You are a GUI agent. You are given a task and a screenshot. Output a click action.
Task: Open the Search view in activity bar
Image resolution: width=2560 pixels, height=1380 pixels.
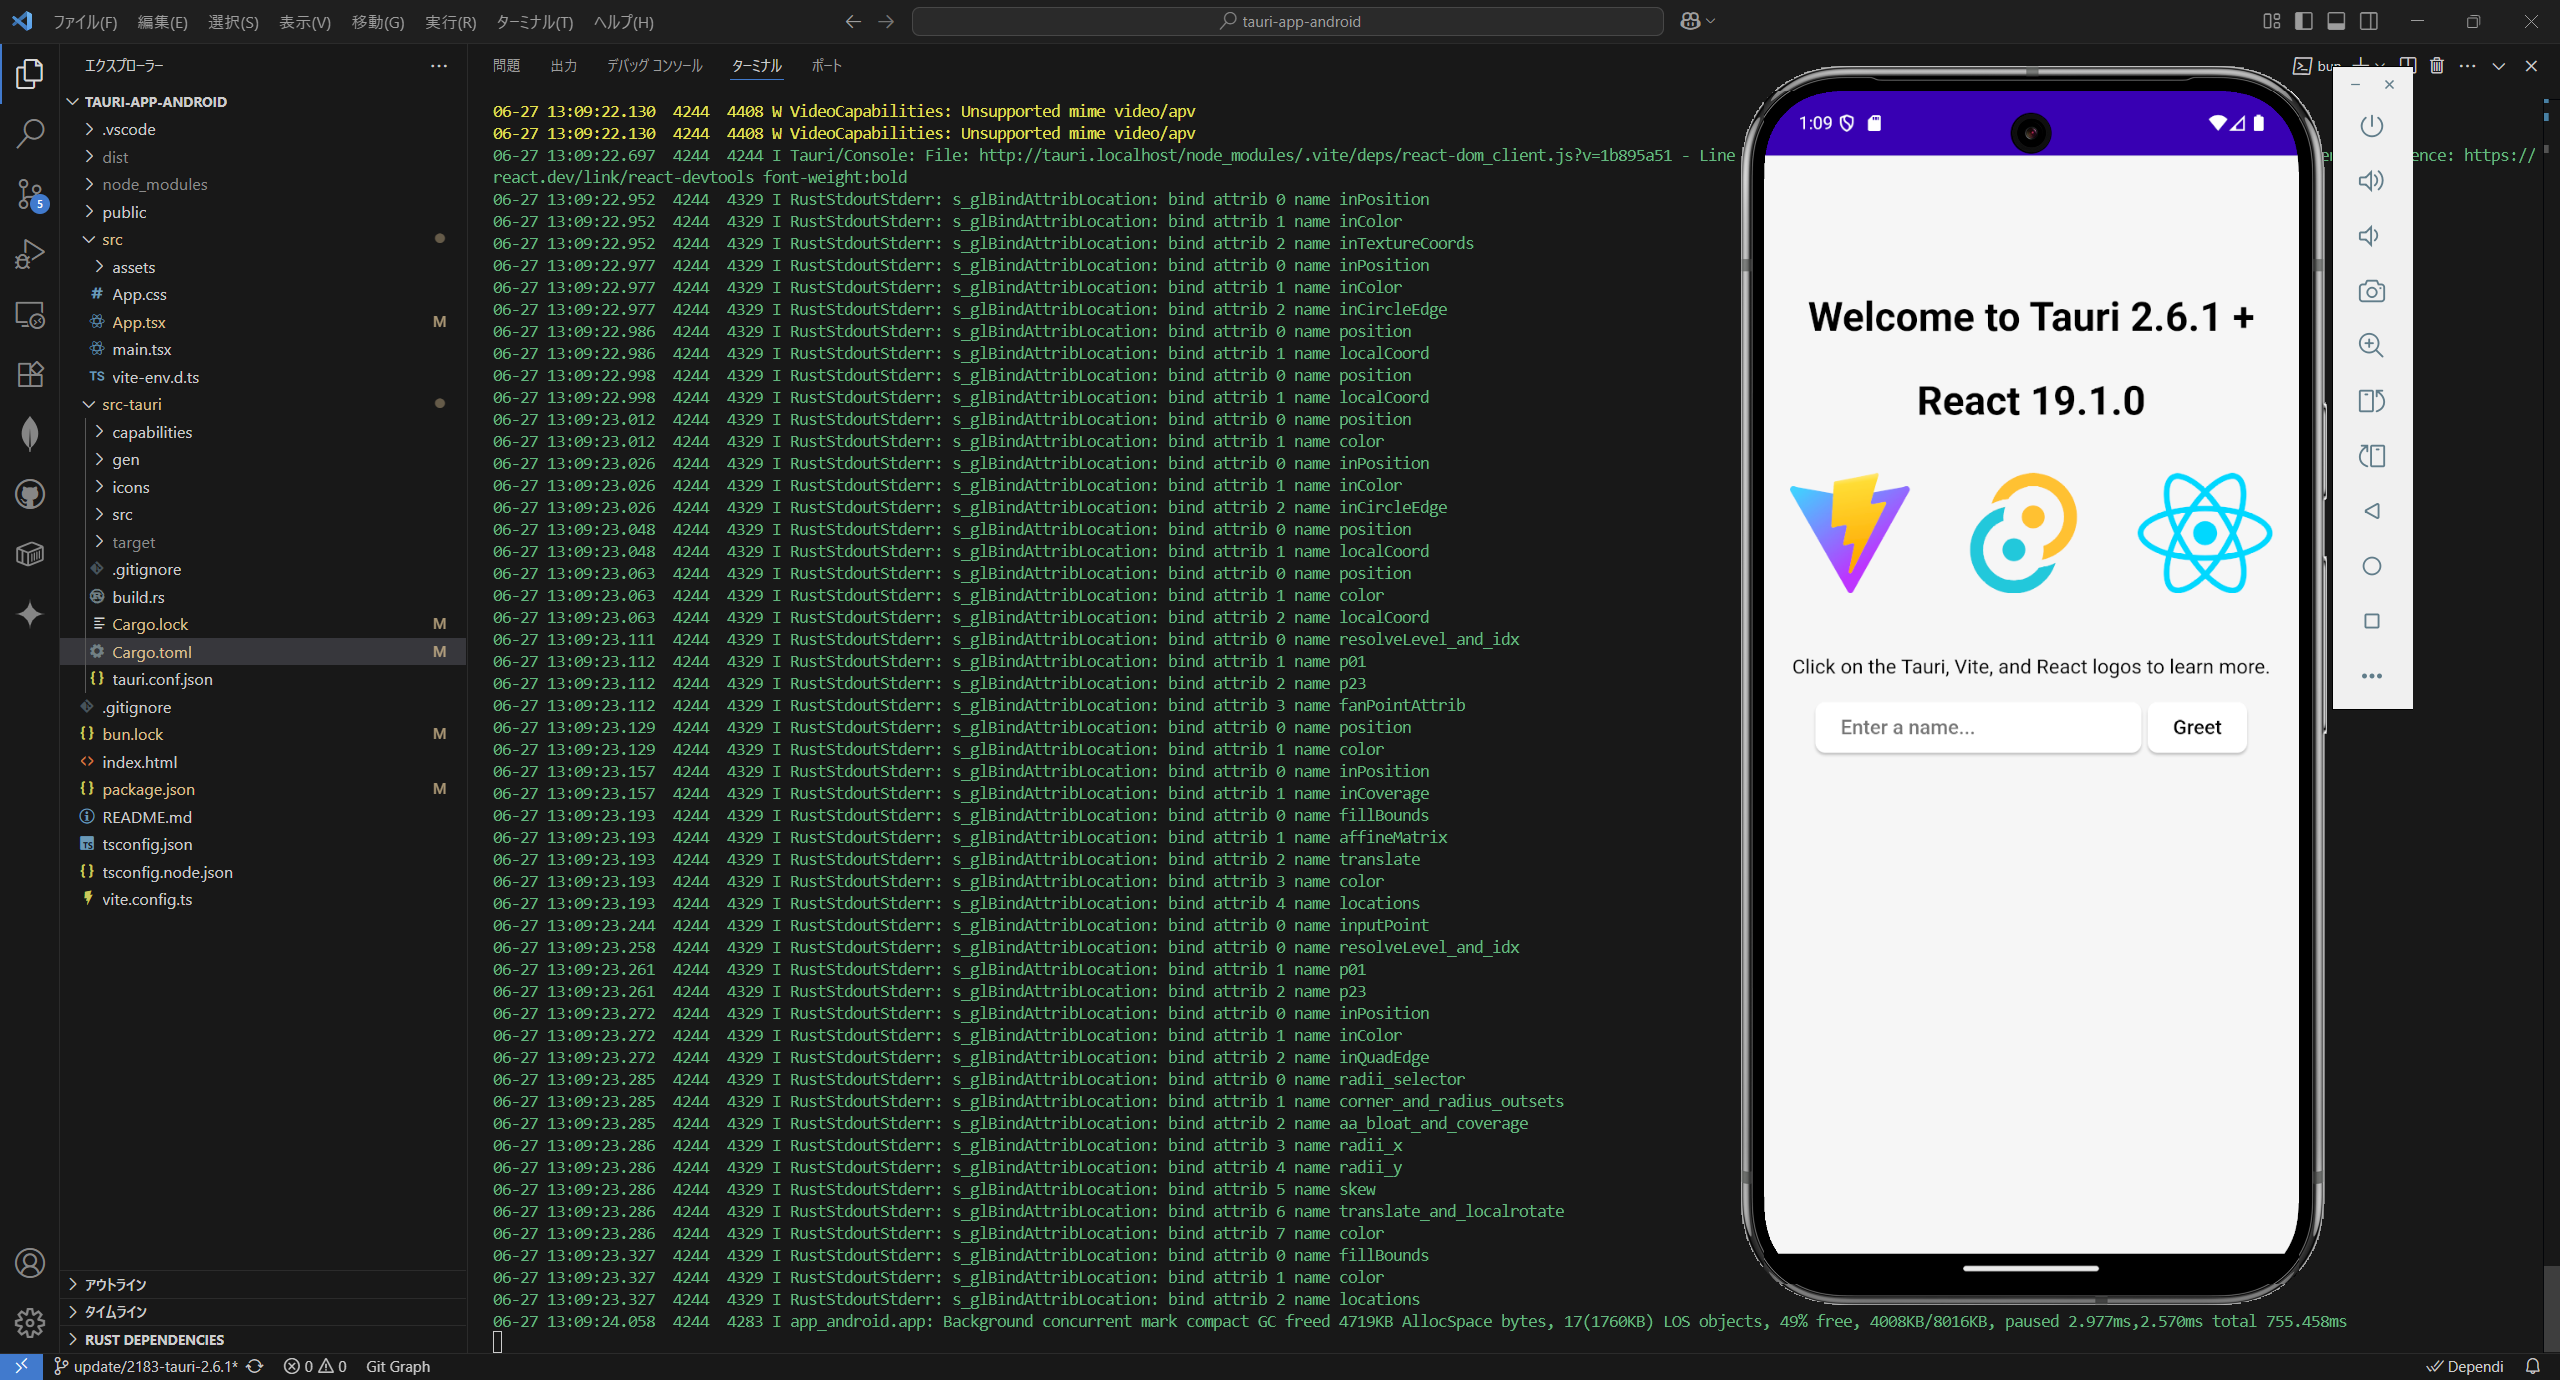click(x=30, y=133)
